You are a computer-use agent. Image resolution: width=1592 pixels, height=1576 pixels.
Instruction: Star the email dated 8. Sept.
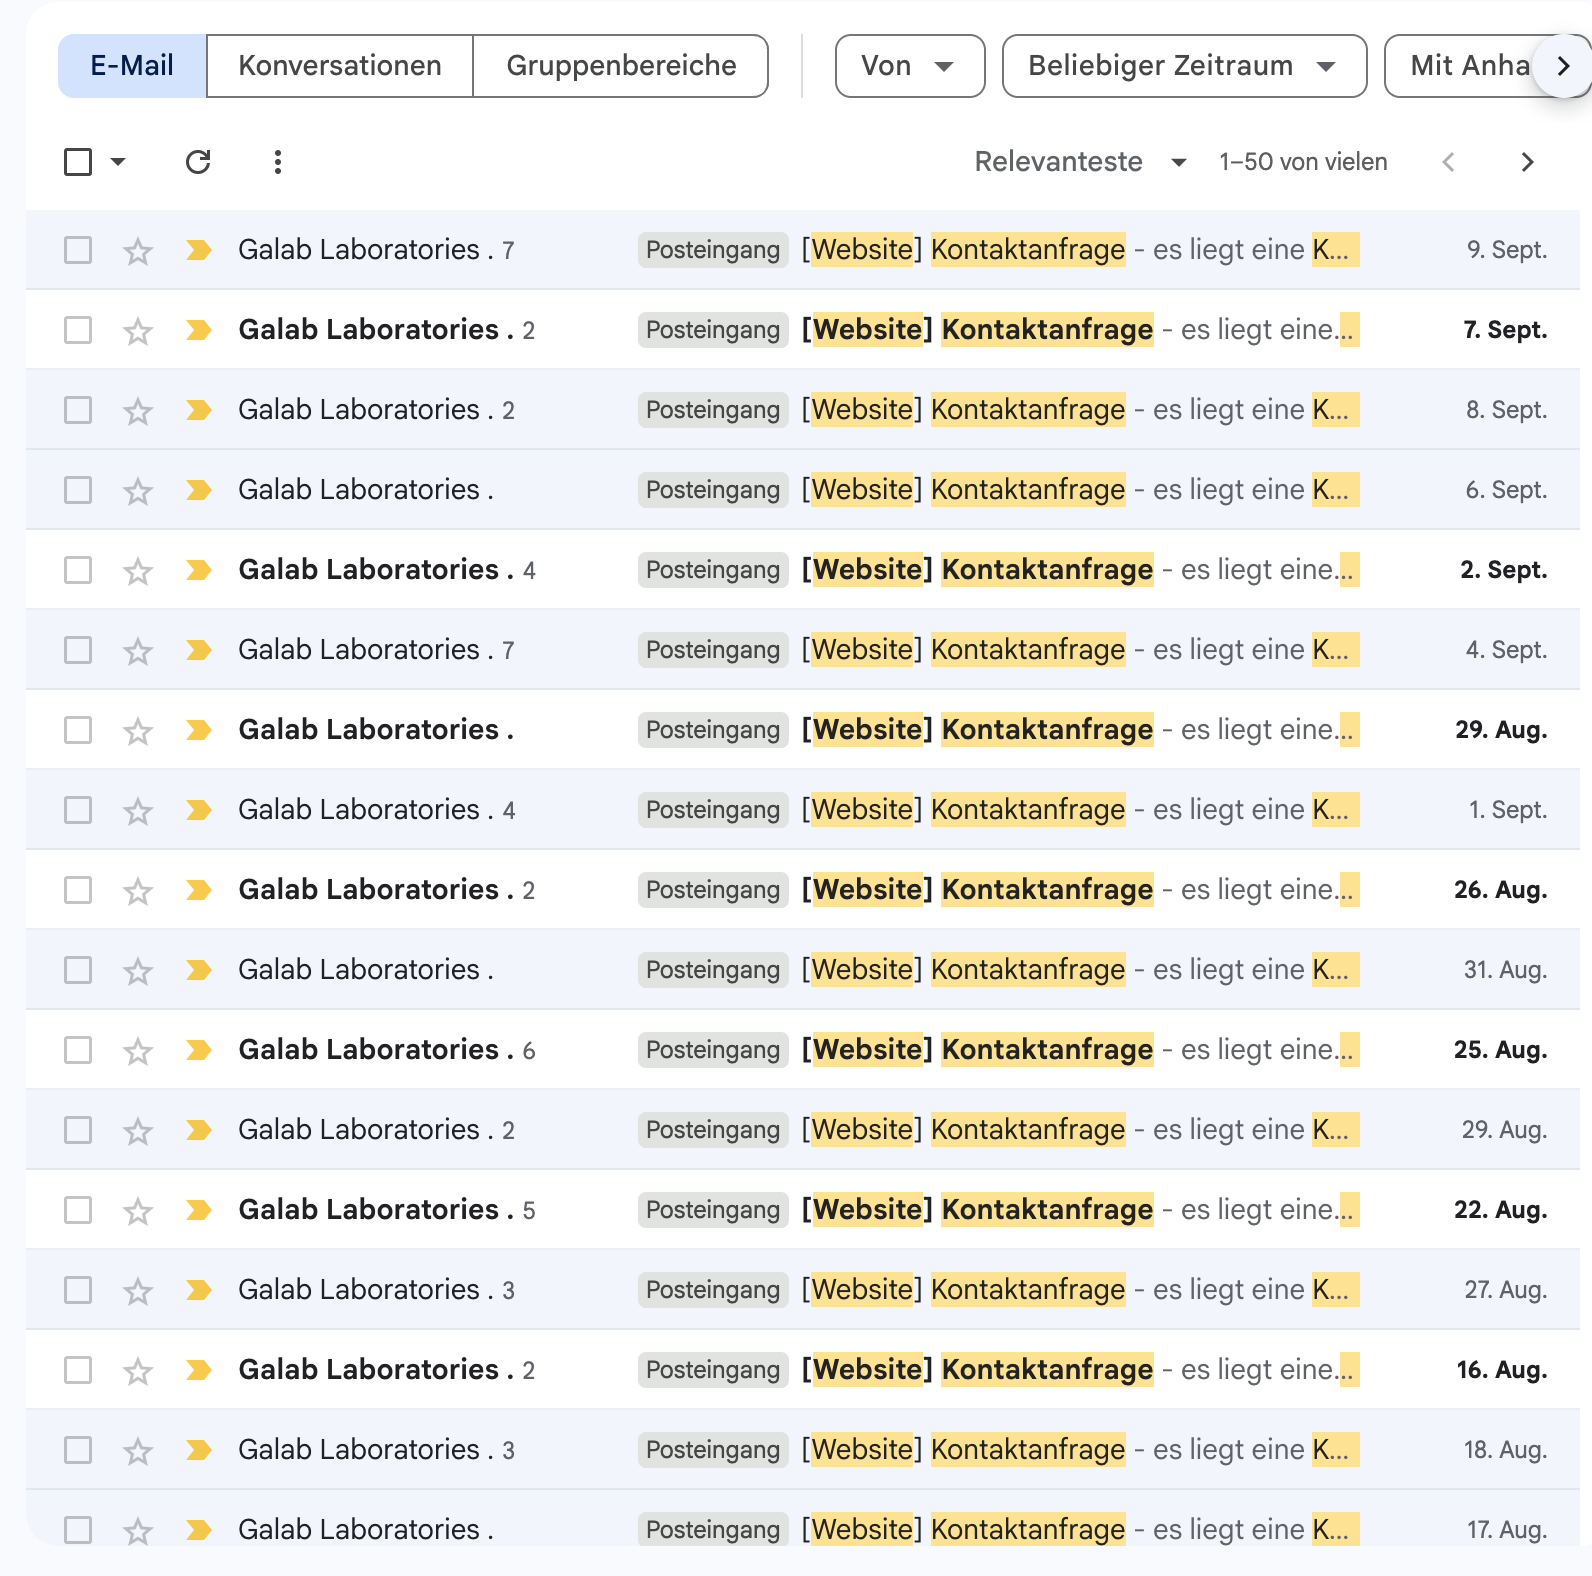[x=138, y=410]
